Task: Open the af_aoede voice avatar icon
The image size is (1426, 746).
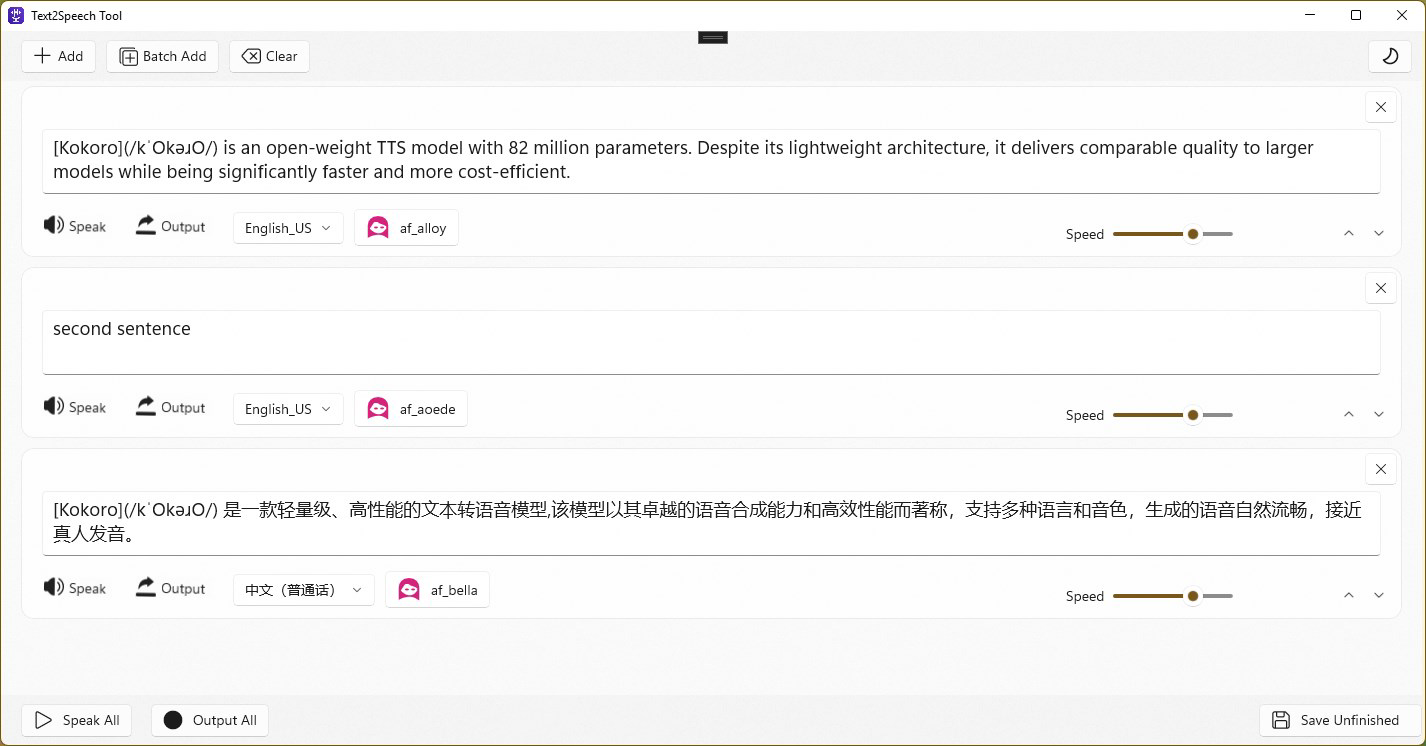Action: tap(378, 408)
